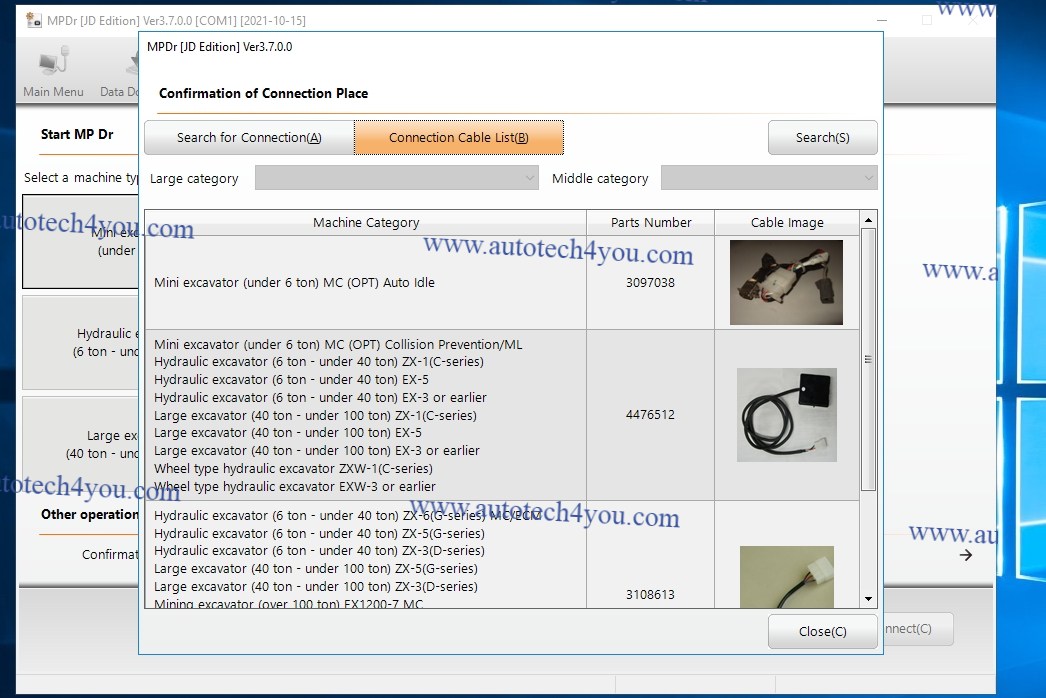Screen dimensions: 1046x698
Task: Click the vertical scrollbar thumb in table
Action: coord(868,358)
